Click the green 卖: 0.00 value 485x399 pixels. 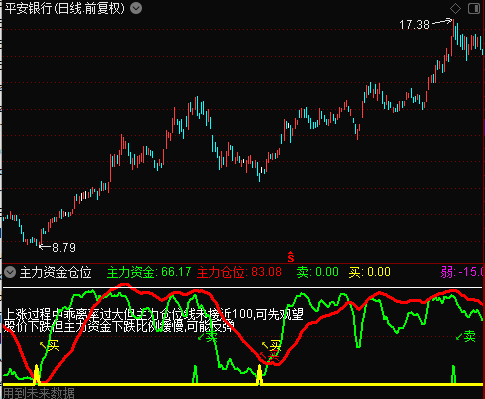tap(318, 272)
